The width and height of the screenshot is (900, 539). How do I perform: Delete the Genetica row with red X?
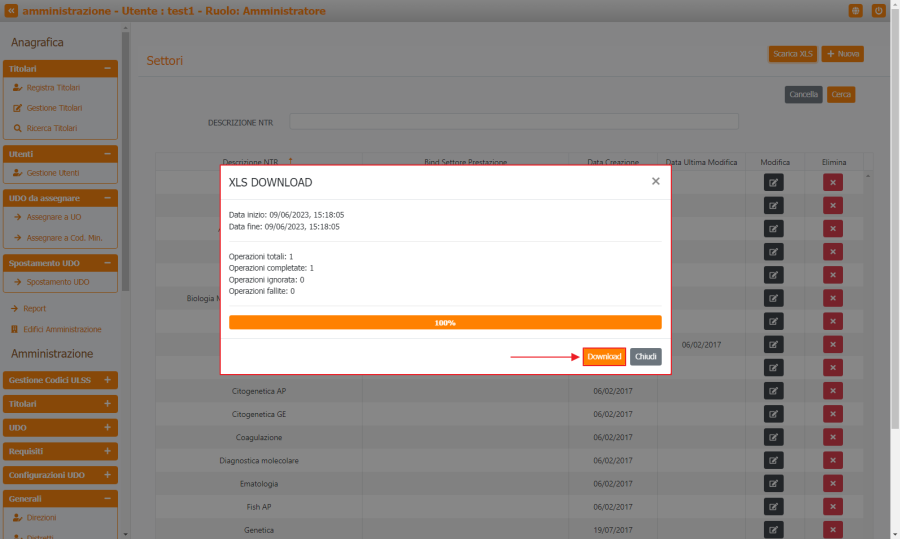[x=833, y=529]
